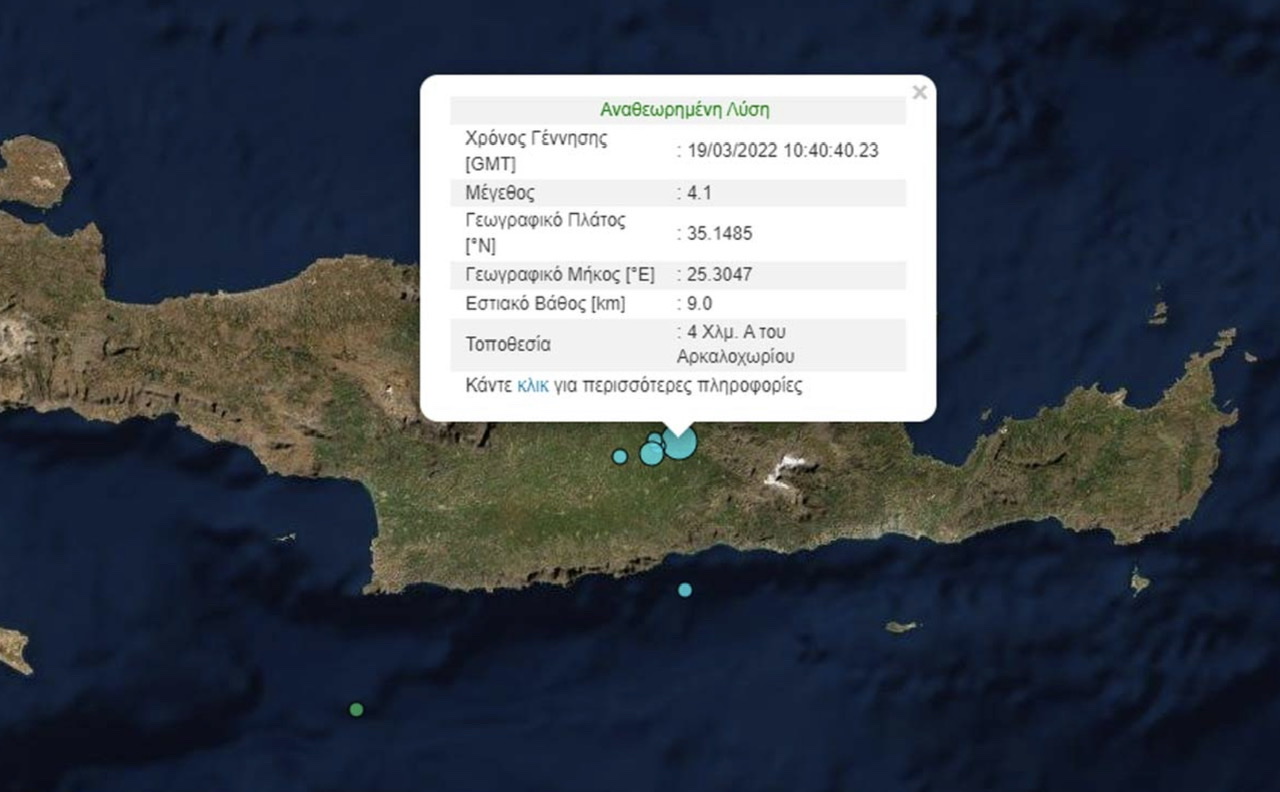Screen dimensions: 1280x792
Task: Select the leftmost blue marker in central Crete
Action: (x=620, y=456)
